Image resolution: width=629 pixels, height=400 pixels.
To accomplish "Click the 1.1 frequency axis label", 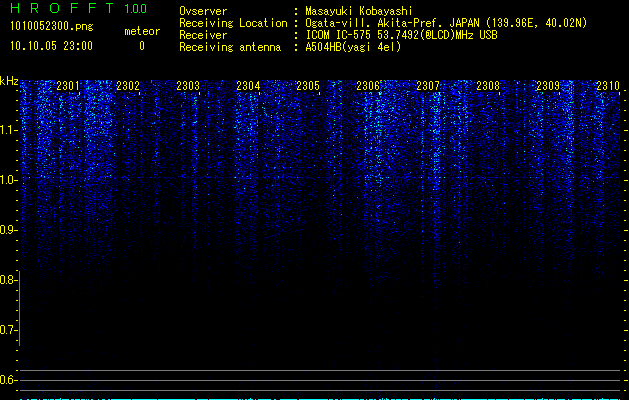I will click(8, 130).
